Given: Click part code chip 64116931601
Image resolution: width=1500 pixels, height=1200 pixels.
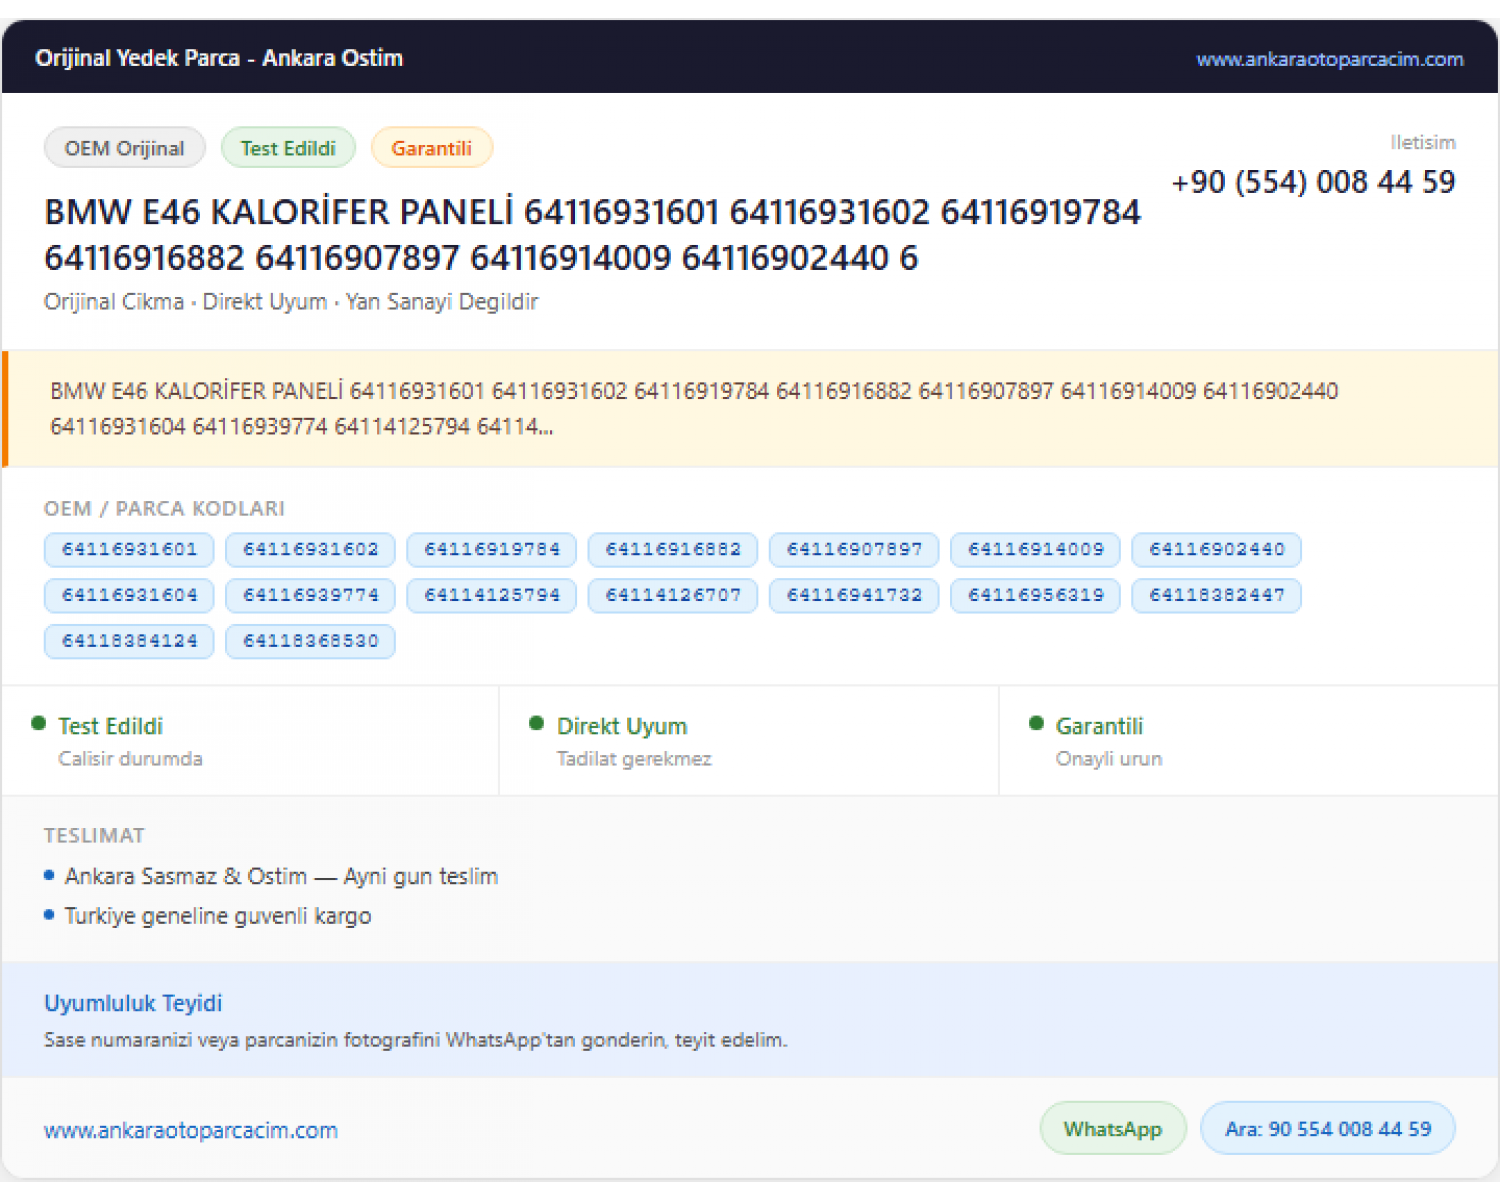Looking at the screenshot, I should point(129,549).
